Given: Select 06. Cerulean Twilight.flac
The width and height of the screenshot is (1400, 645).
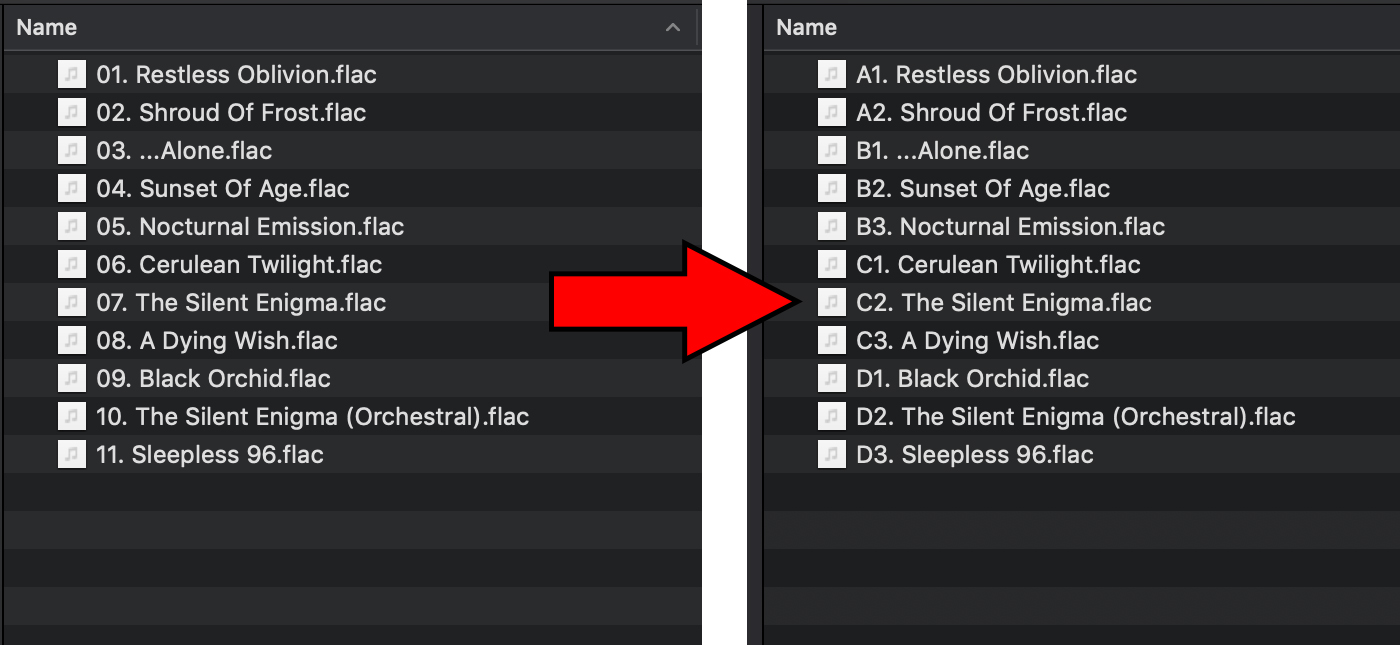Looking at the screenshot, I should click(239, 265).
